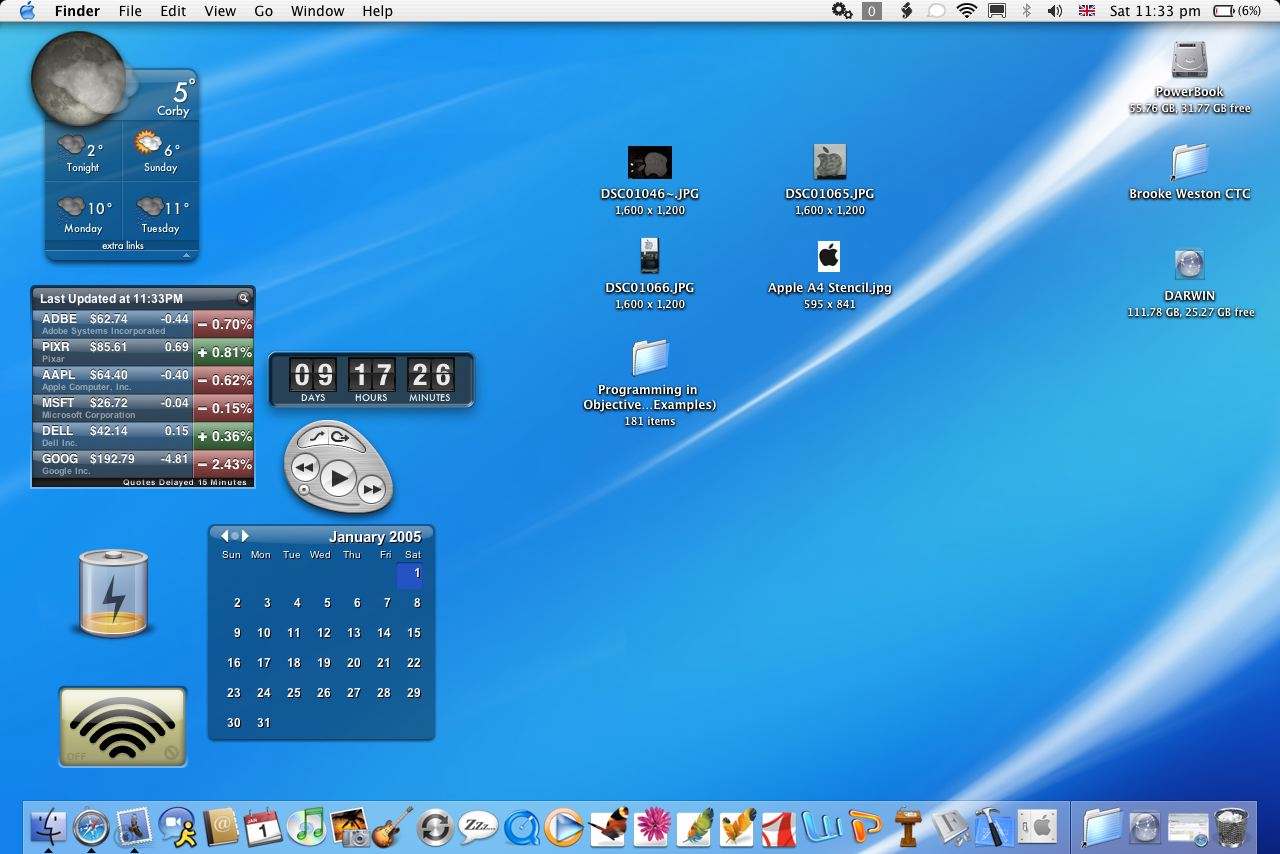
Task: Open the Wi-Fi AirPort status menu
Action: point(966,11)
